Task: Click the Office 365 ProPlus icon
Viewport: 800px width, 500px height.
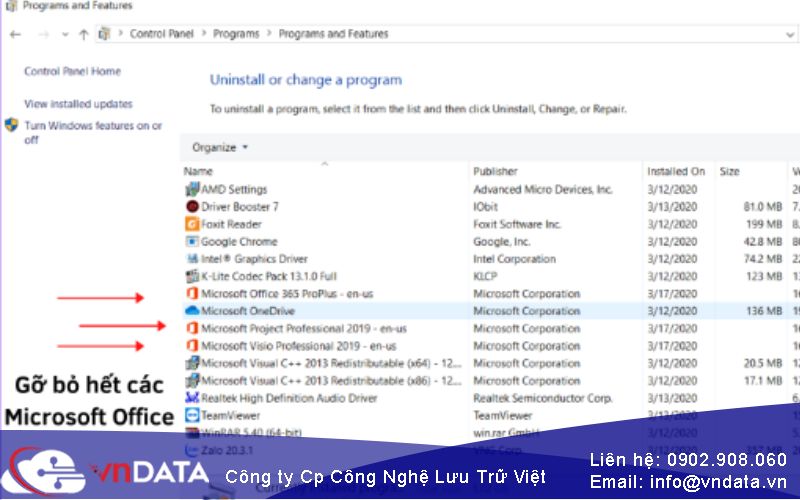Action: click(192, 293)
